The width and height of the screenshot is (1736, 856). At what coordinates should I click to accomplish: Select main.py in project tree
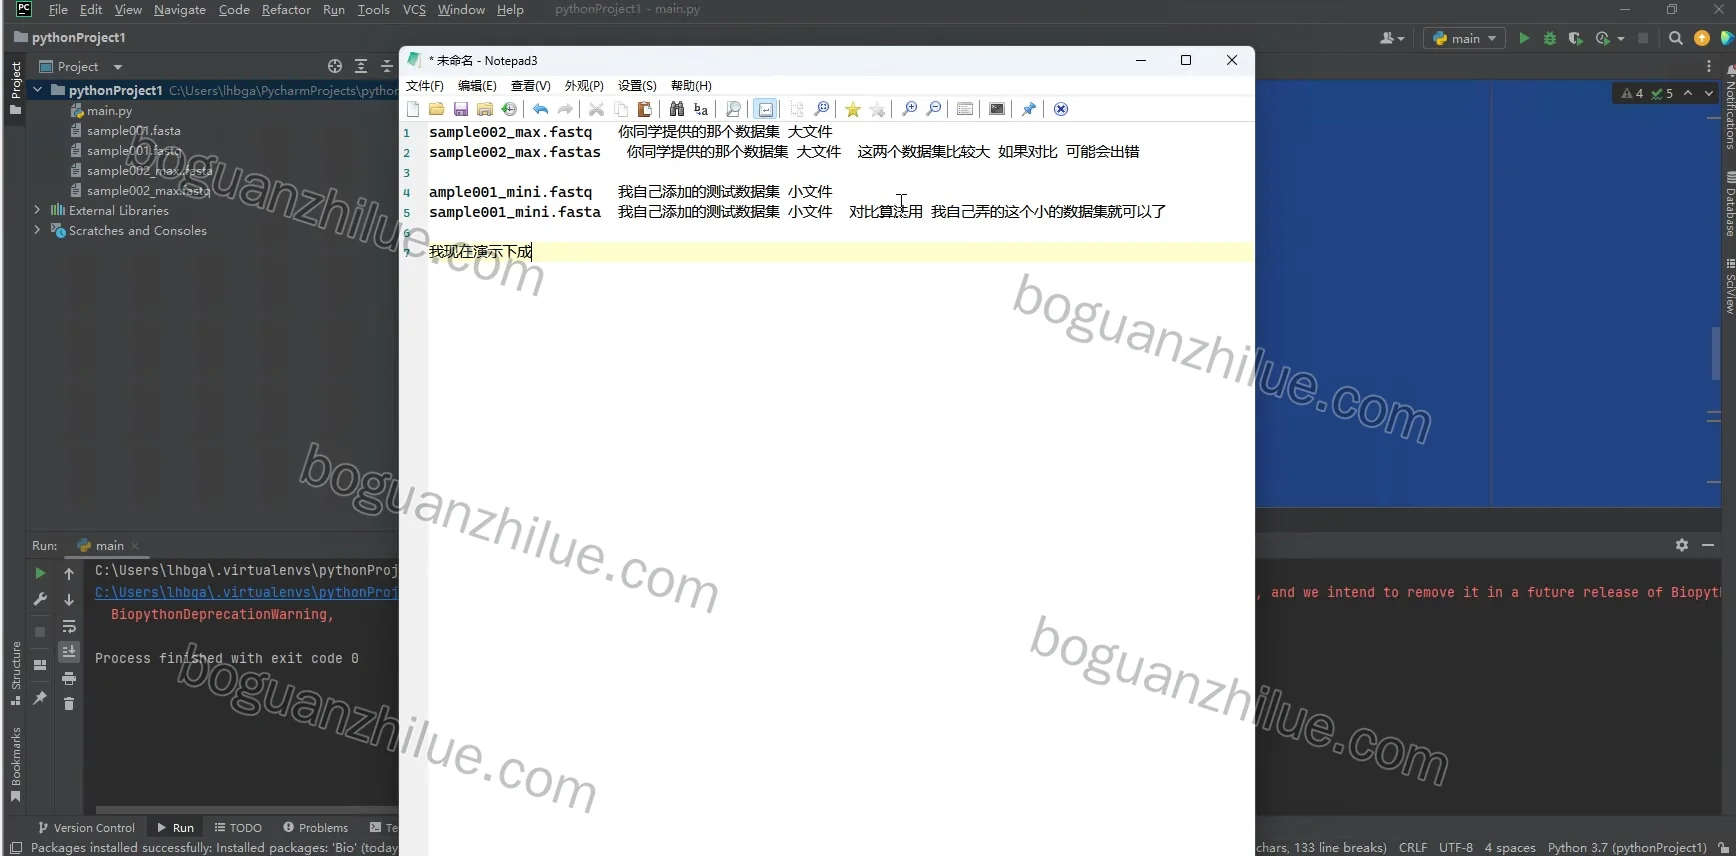tap(109, 110)
